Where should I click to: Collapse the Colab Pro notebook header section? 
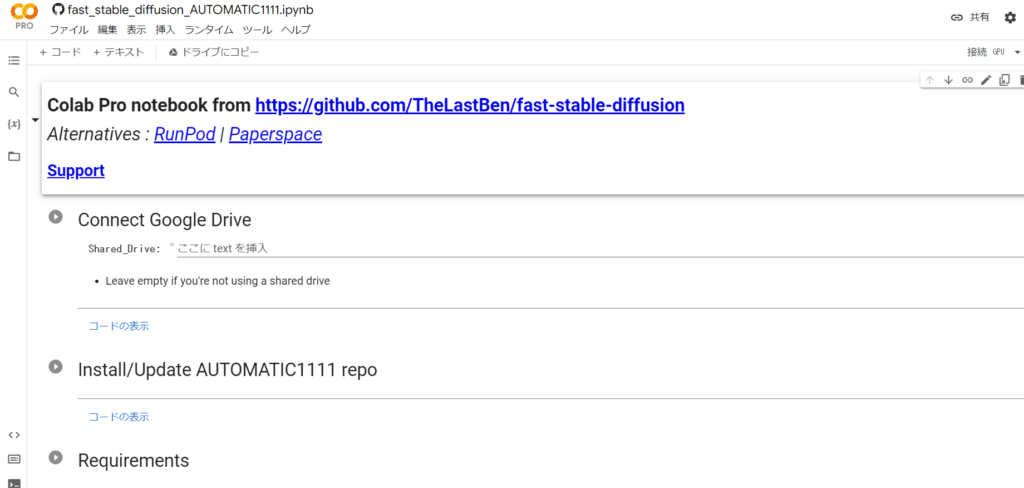click(x=35, y=120)
